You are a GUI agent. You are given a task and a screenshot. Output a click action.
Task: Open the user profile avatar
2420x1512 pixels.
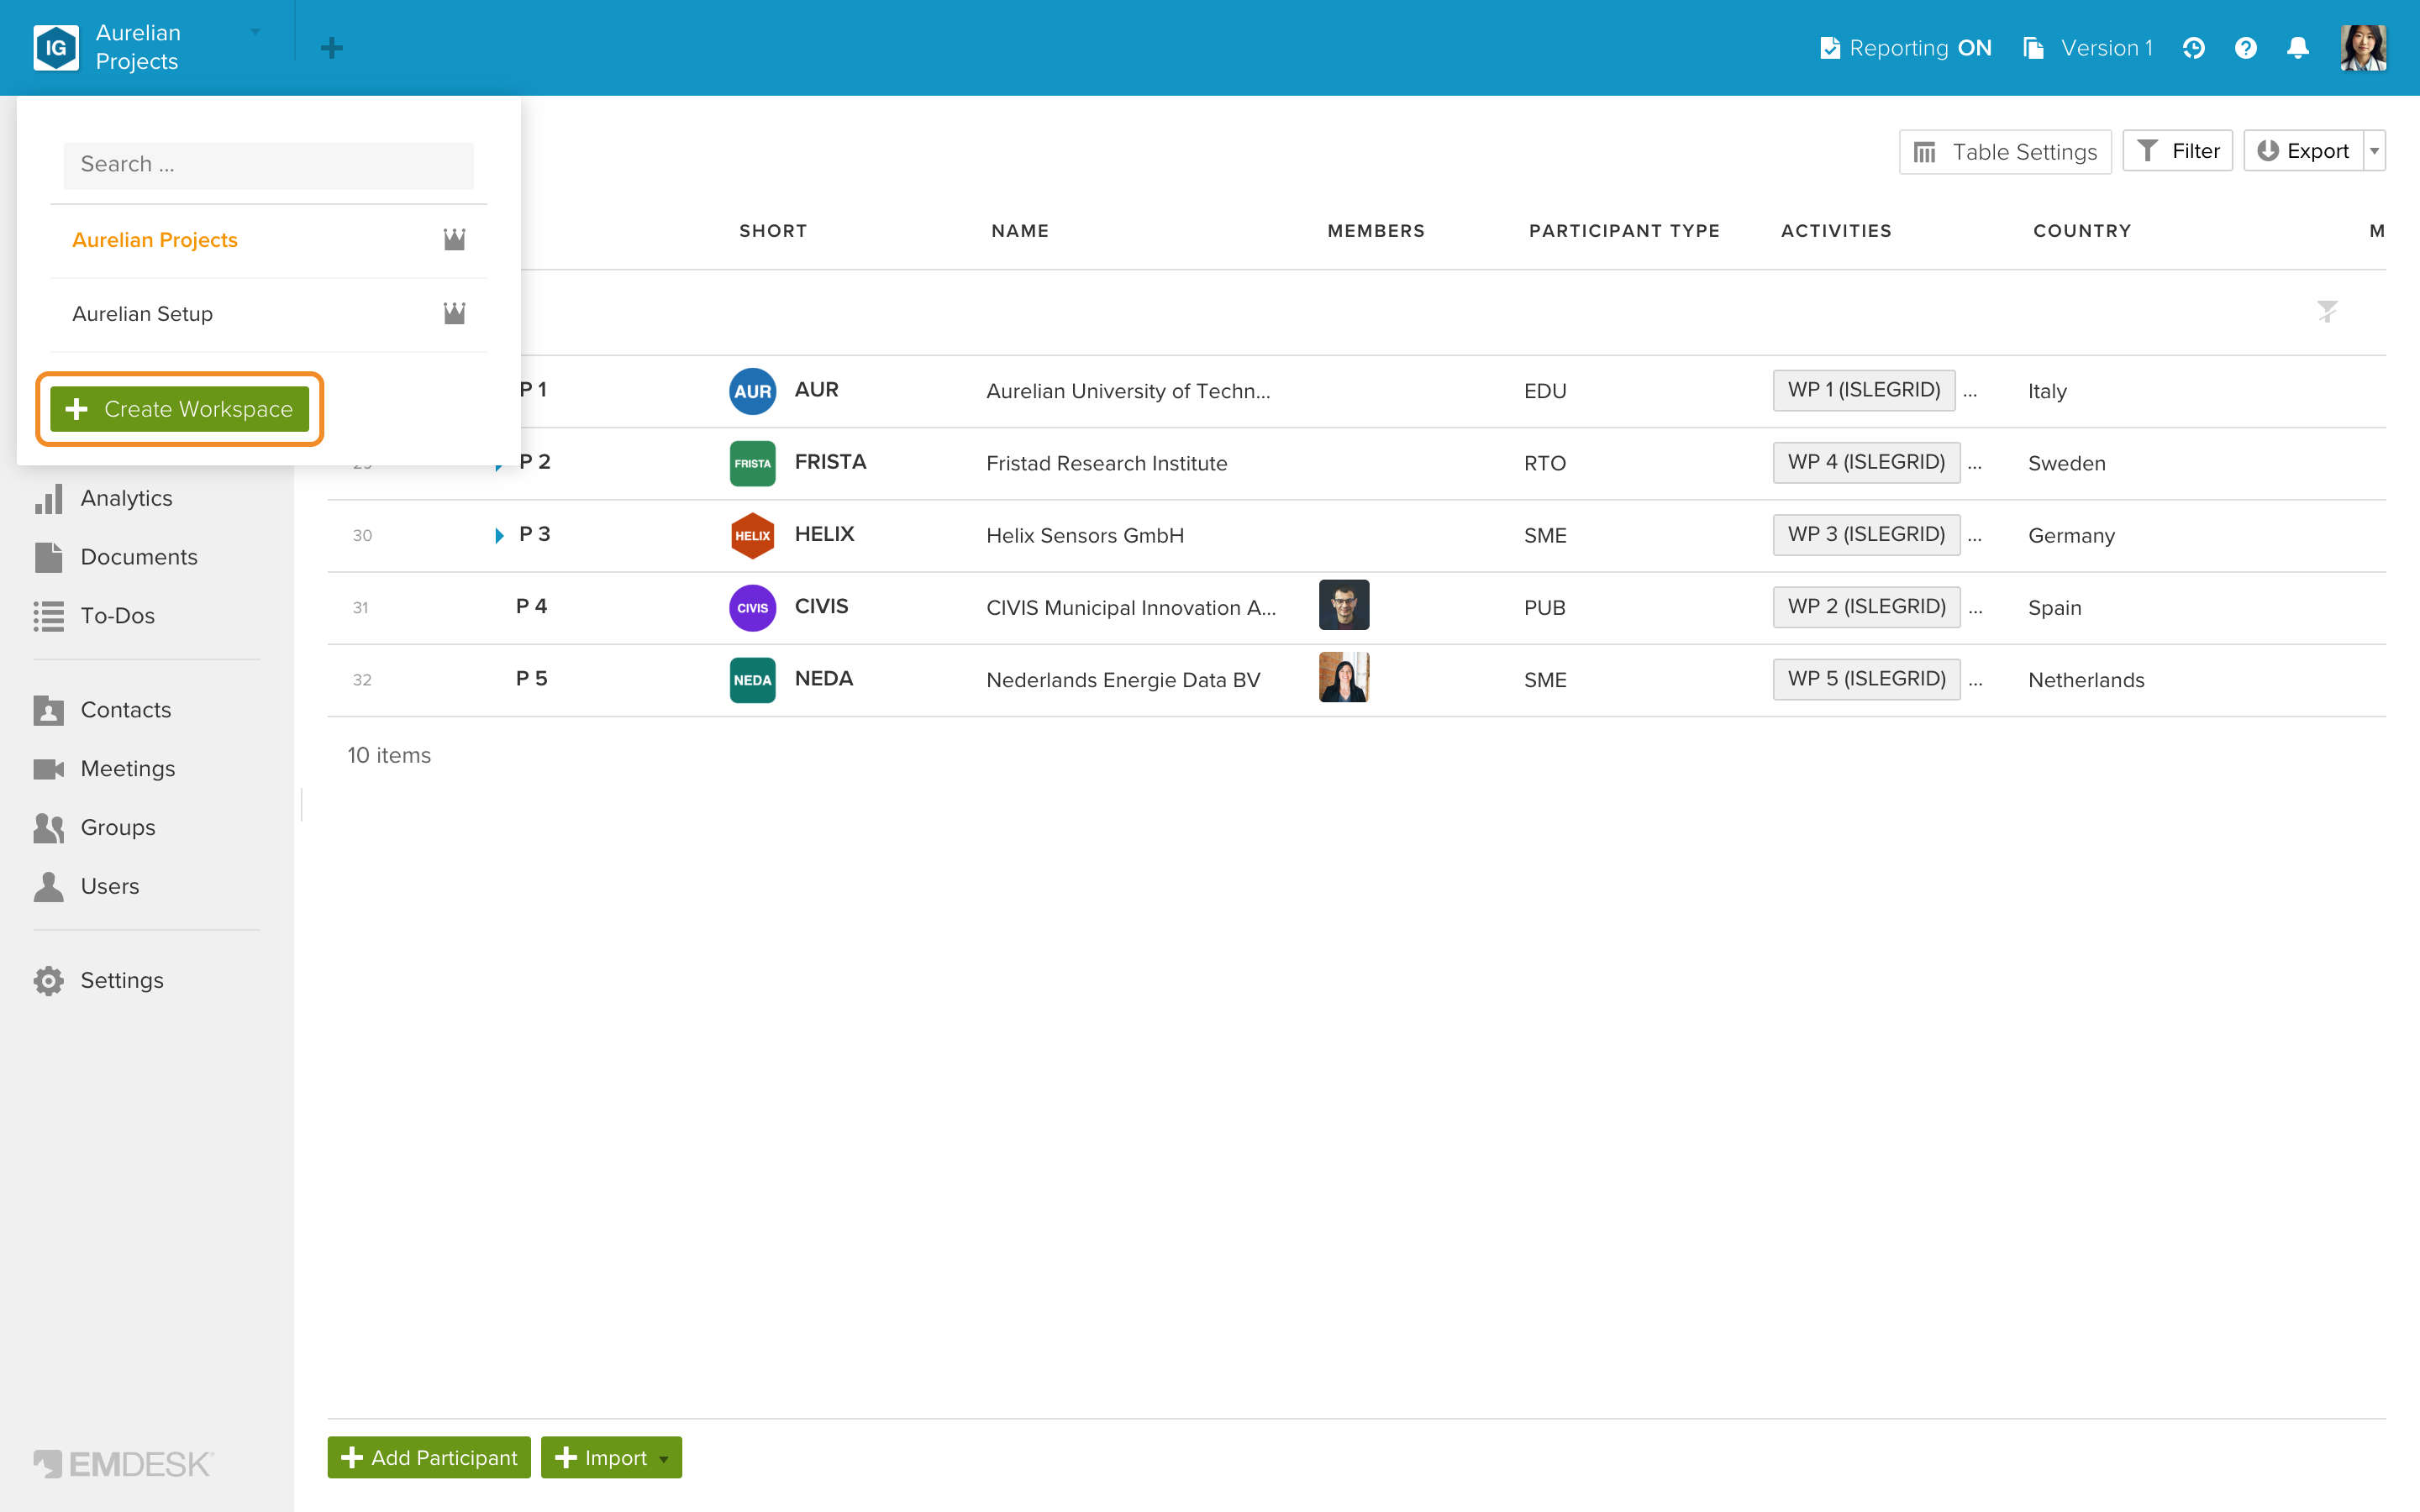tap(2363, 48)
